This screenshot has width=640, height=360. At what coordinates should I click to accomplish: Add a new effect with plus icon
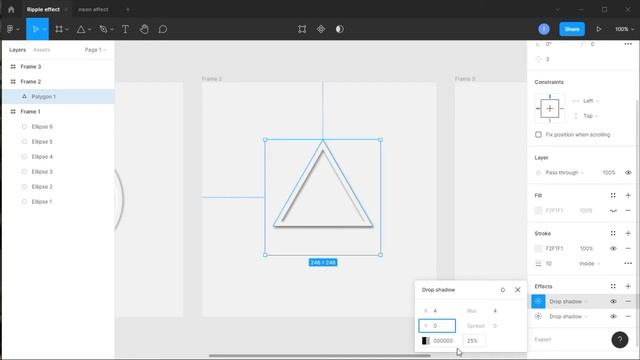coord(628,287)
